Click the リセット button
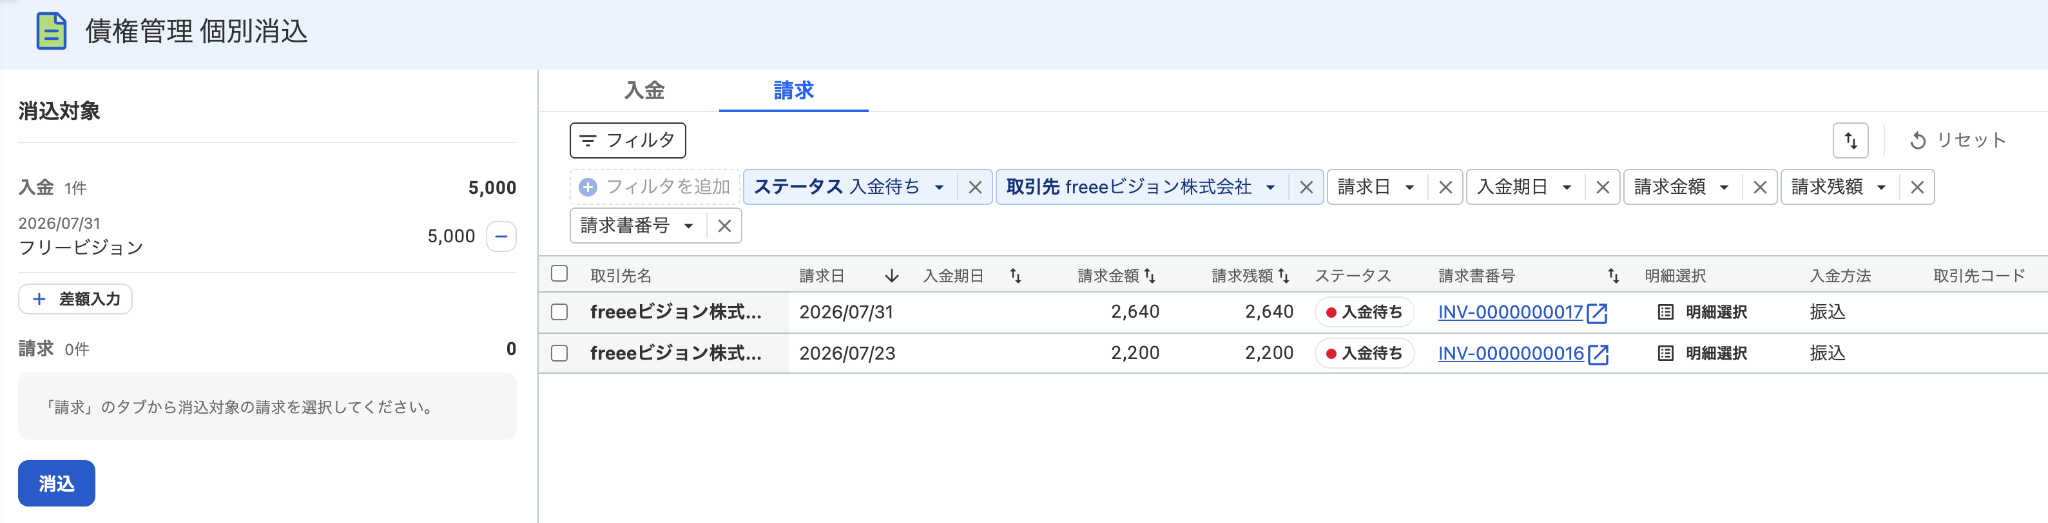 (x=1958, y=140)
